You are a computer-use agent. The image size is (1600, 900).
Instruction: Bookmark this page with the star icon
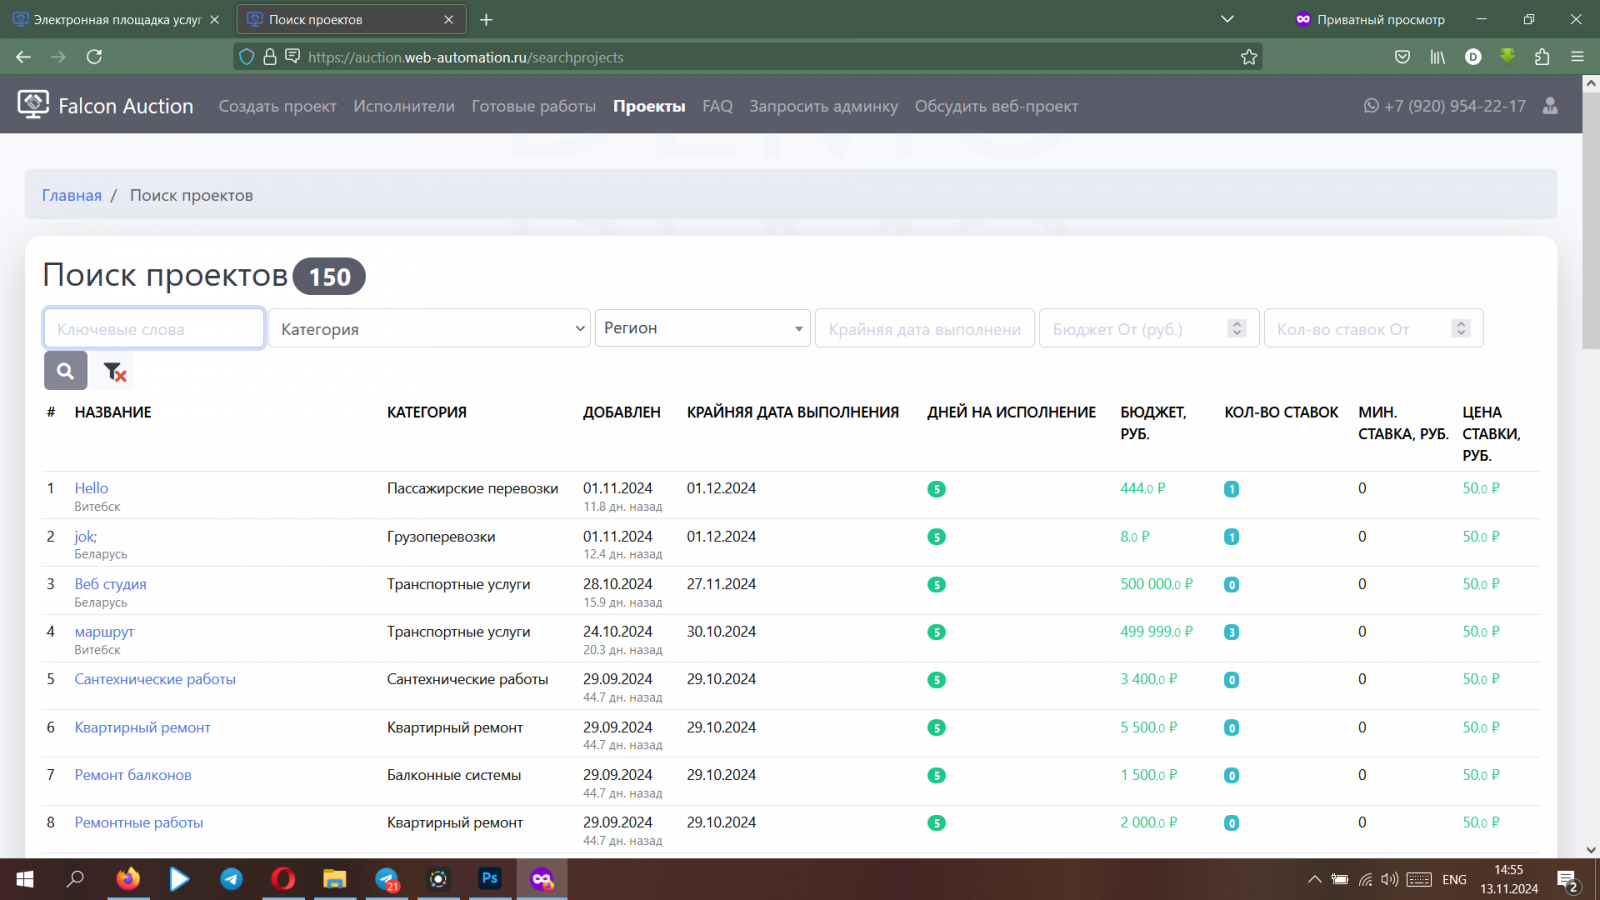coord(1248,57)
